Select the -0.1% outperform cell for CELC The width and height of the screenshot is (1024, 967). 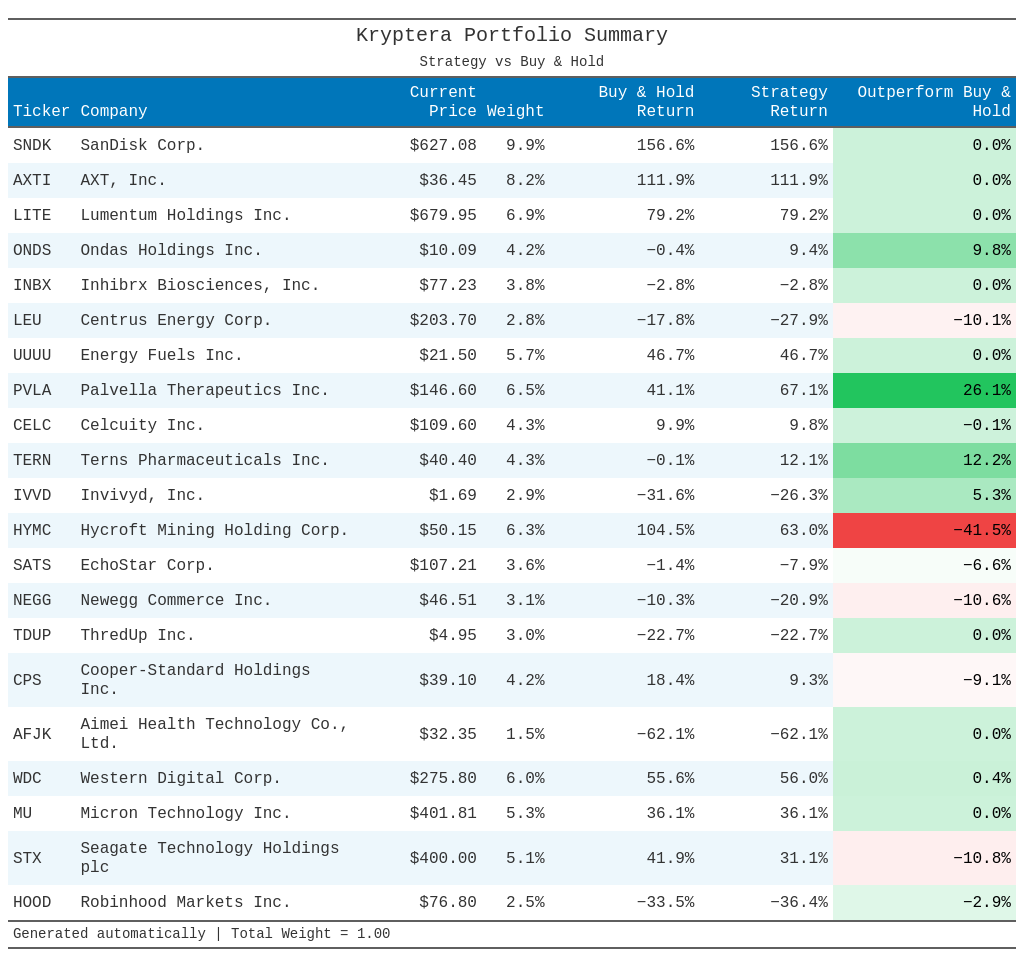(x=924, y=425)
